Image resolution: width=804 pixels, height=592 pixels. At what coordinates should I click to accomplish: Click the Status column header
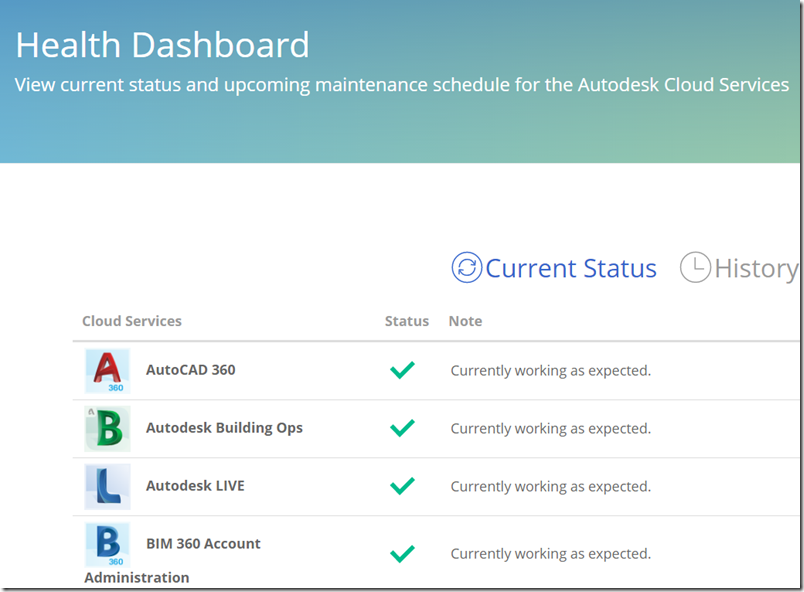pyautogui.click(x=407, y=321)
